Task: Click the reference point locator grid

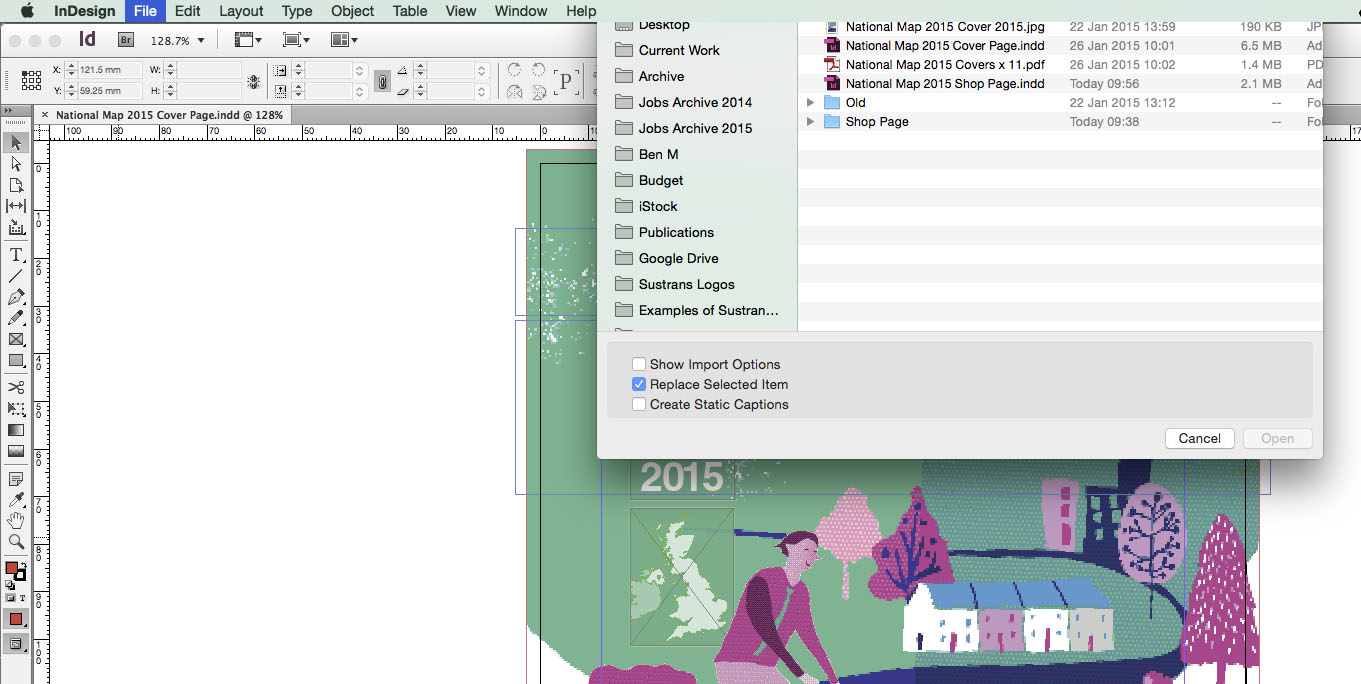Action: tap(31, 80)
